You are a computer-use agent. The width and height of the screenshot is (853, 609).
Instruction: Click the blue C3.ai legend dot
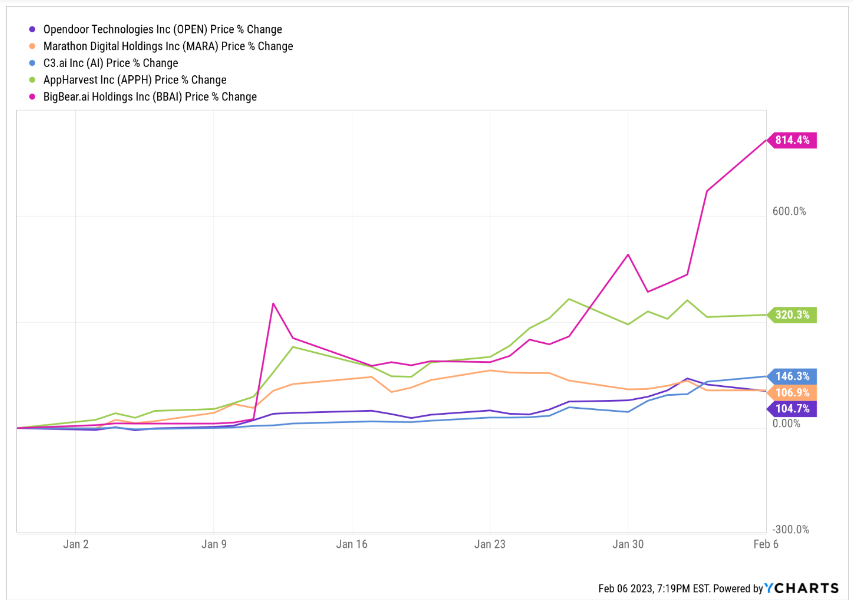coord(35,63)
